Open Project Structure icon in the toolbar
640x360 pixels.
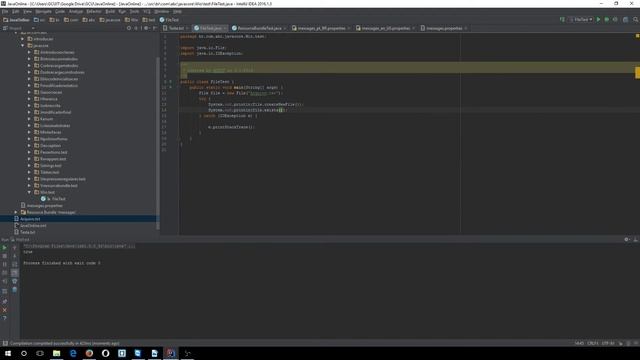(625, 20)
